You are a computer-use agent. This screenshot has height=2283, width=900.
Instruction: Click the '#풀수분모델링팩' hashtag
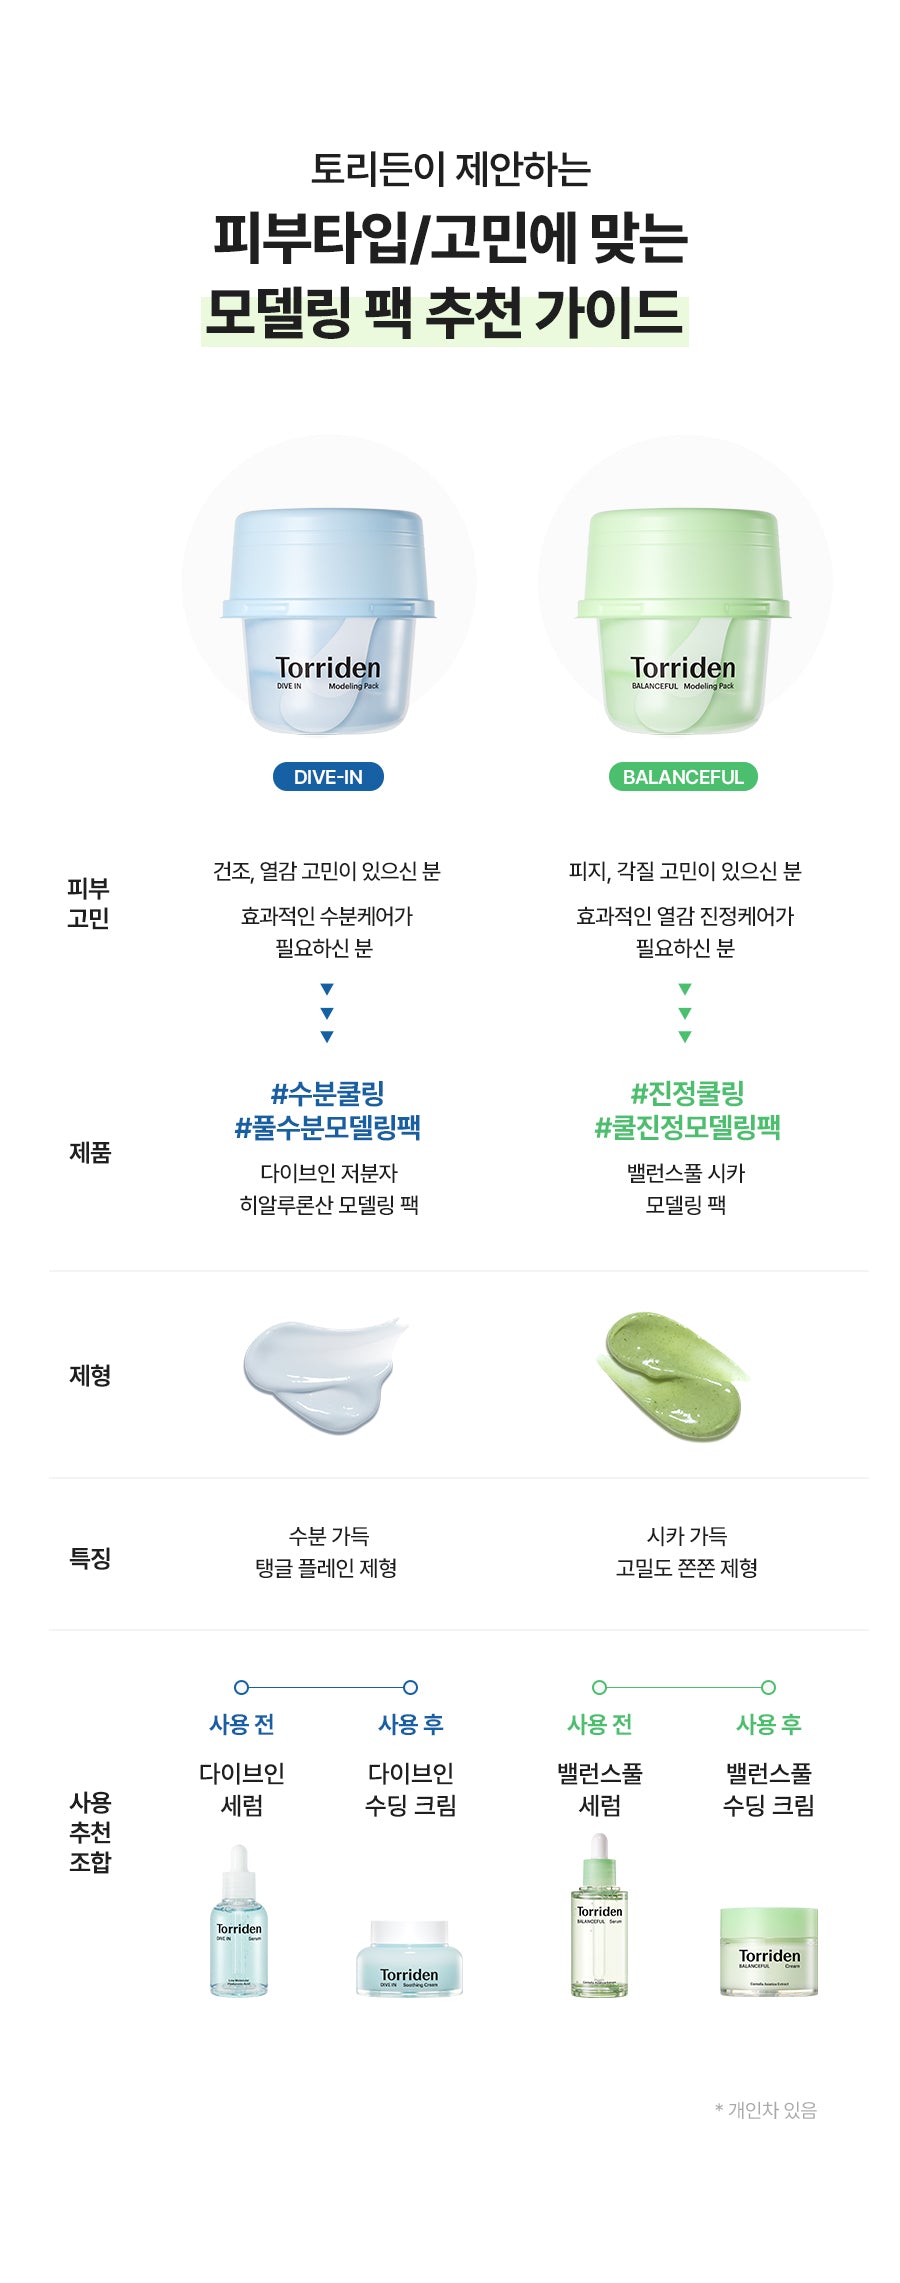[x=328, y=1128]
